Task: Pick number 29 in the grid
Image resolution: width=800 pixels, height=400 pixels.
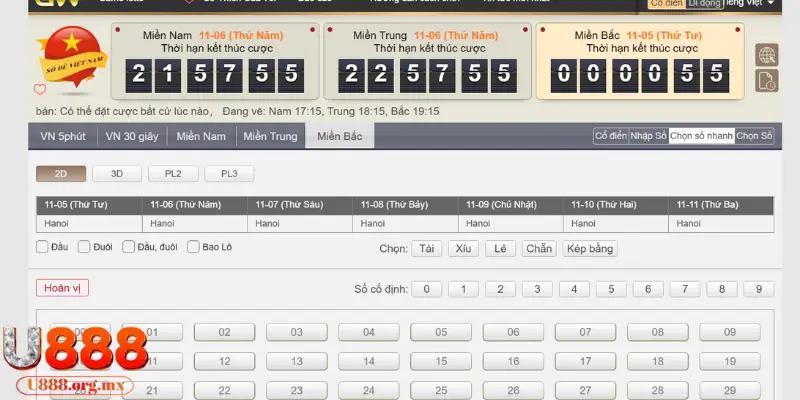Action: (x=730, y=391)
